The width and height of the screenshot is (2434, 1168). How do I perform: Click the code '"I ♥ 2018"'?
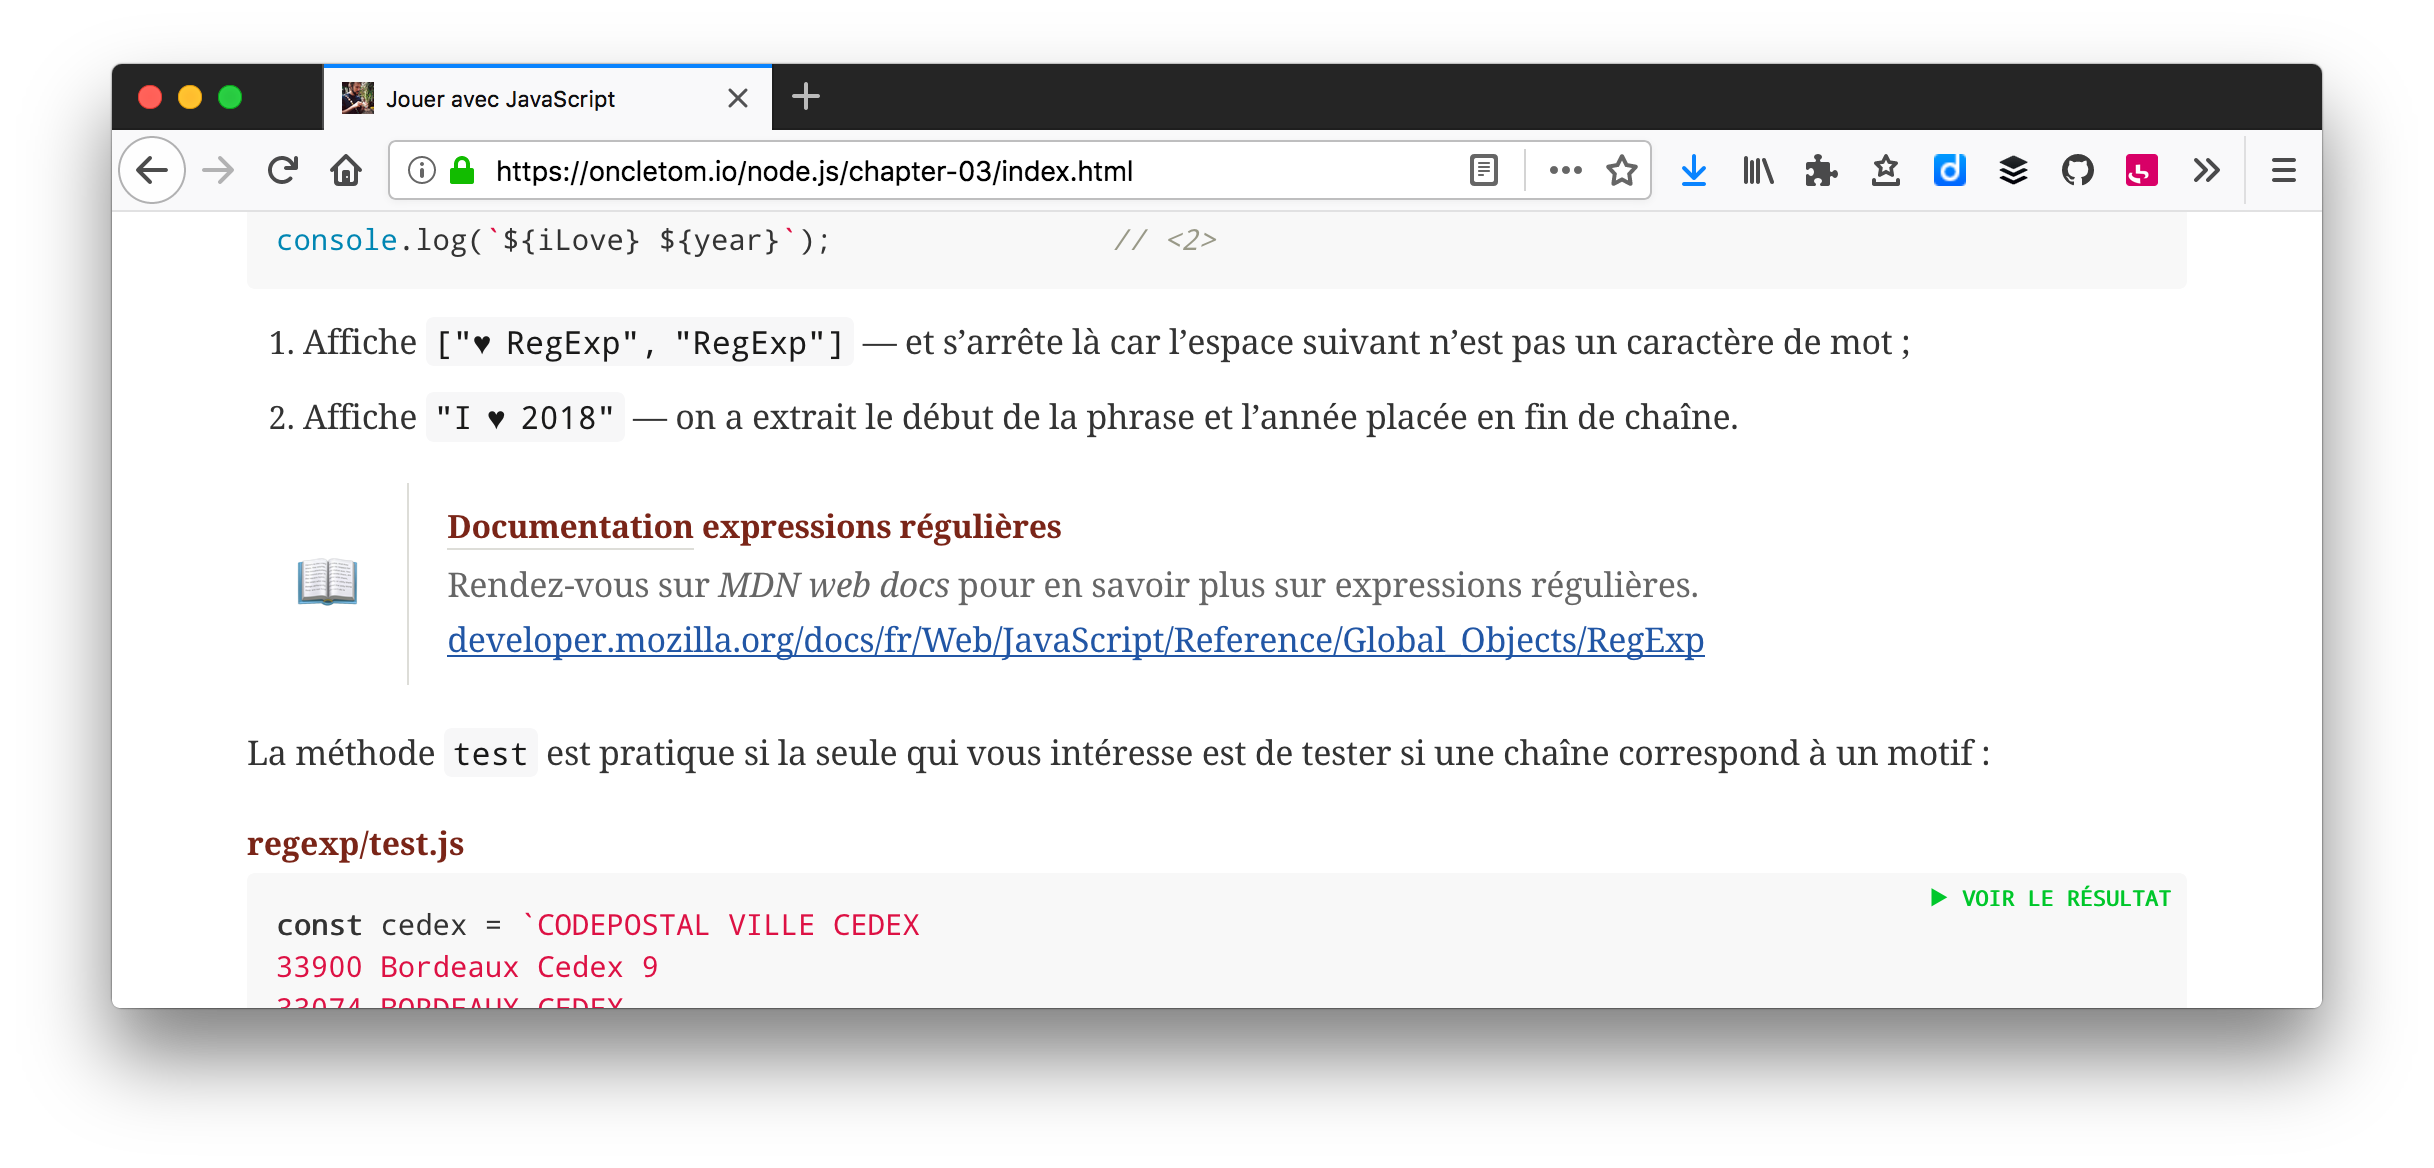[525, 418]
